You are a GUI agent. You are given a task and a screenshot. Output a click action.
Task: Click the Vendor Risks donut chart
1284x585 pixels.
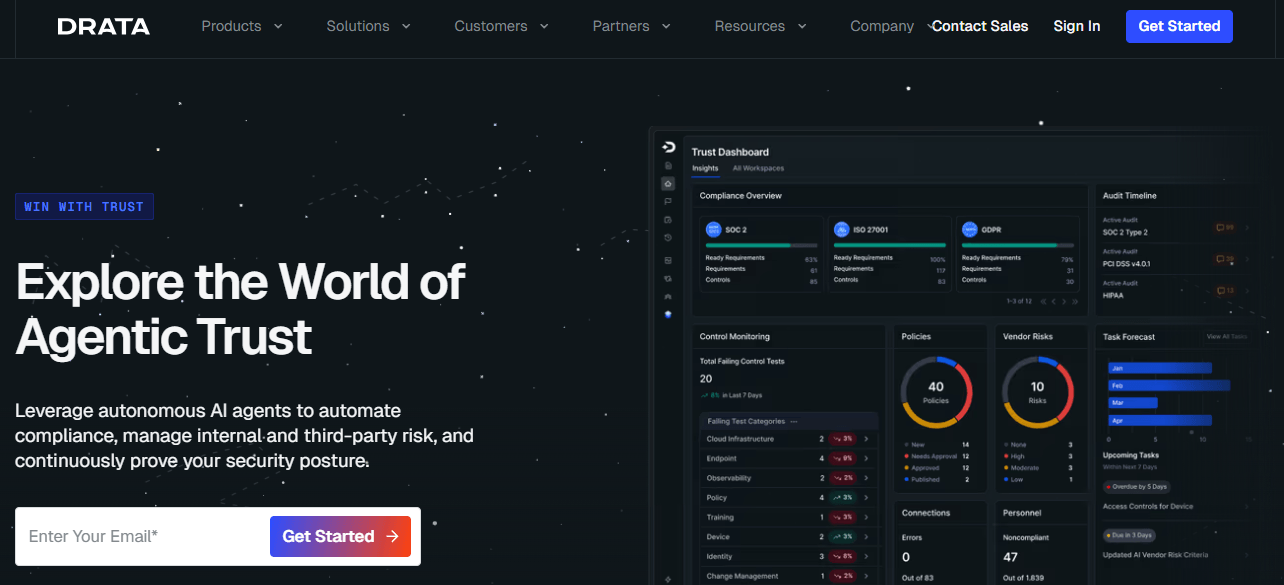pos(1037,393)
